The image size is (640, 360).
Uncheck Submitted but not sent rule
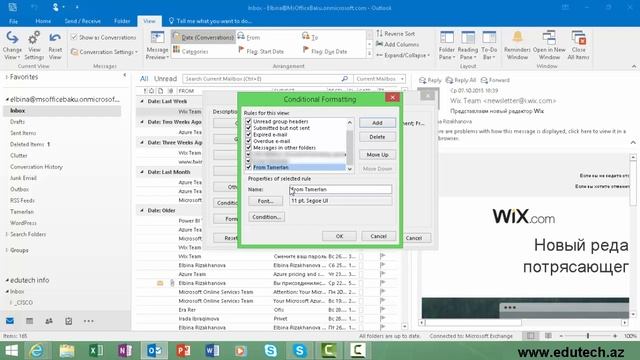click(x=248, y=128)
